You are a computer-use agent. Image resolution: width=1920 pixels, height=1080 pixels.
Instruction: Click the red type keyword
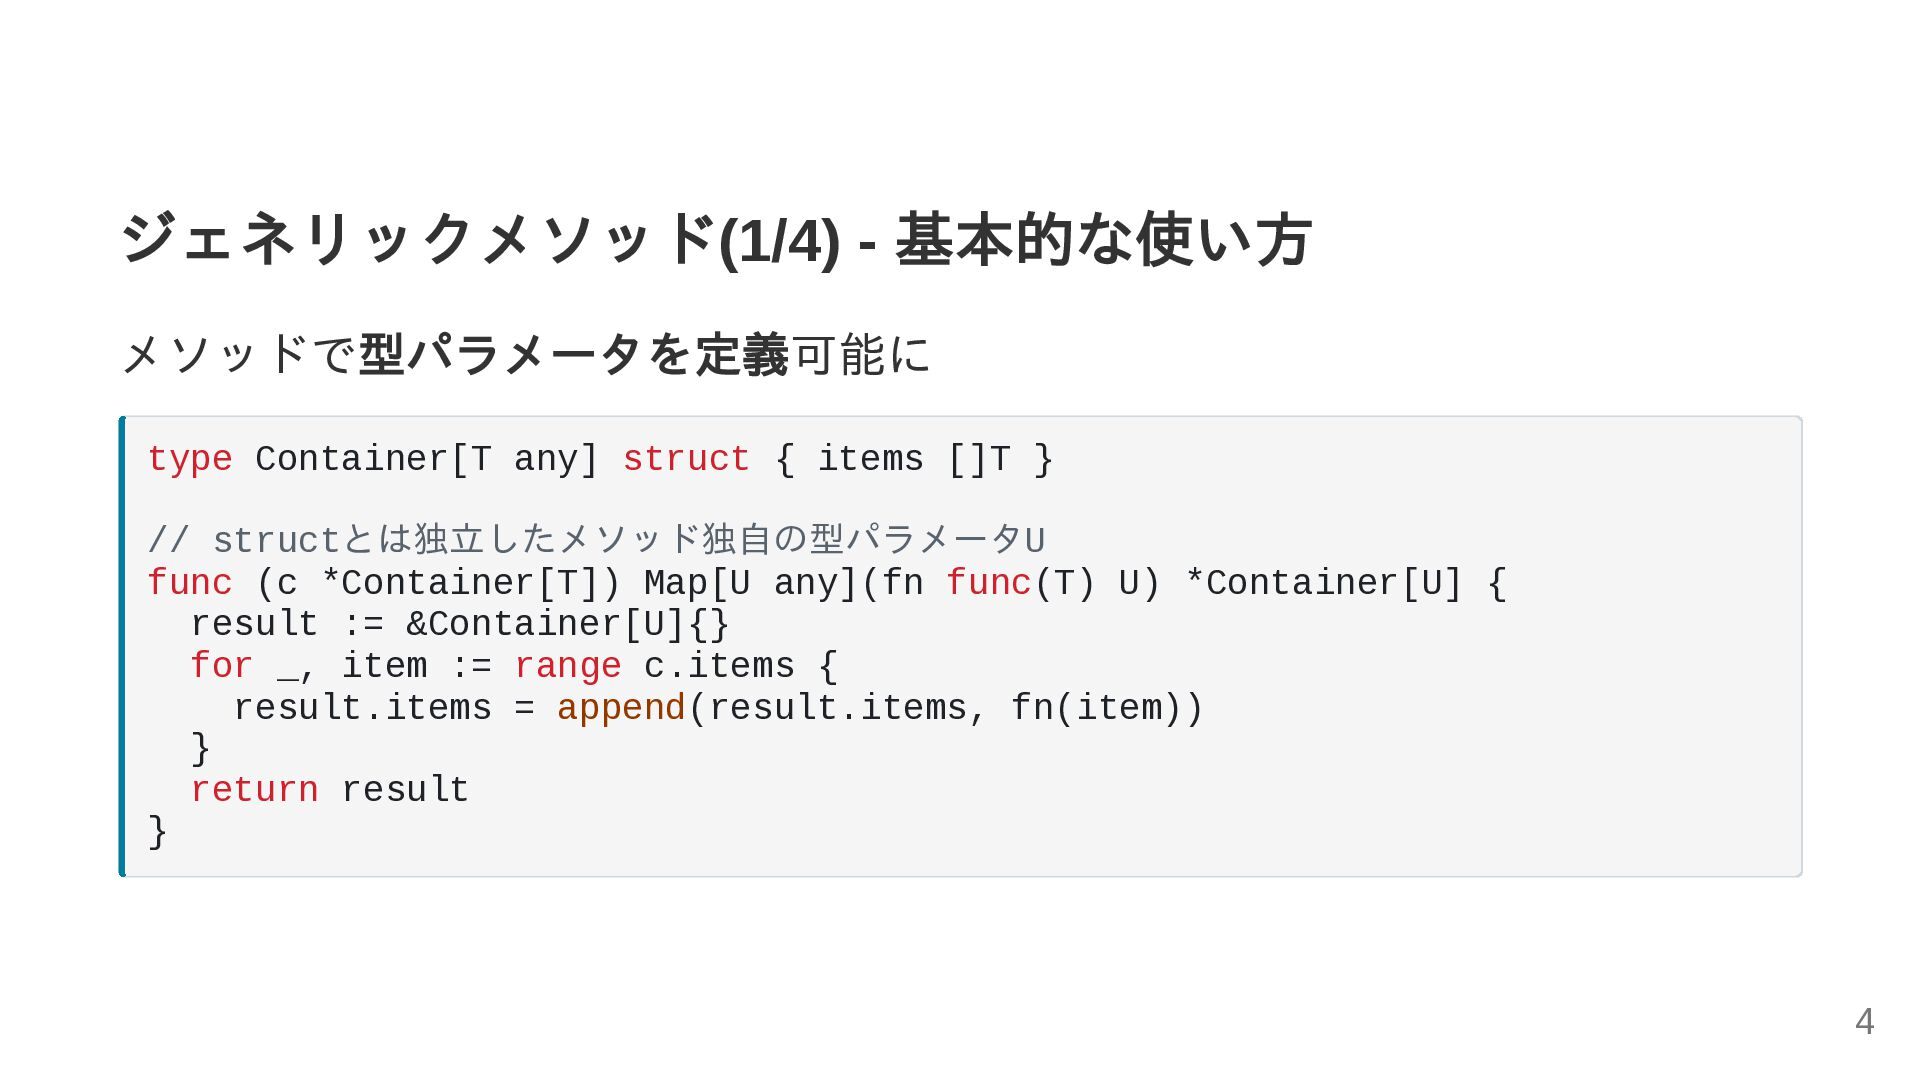coord(190,459)
